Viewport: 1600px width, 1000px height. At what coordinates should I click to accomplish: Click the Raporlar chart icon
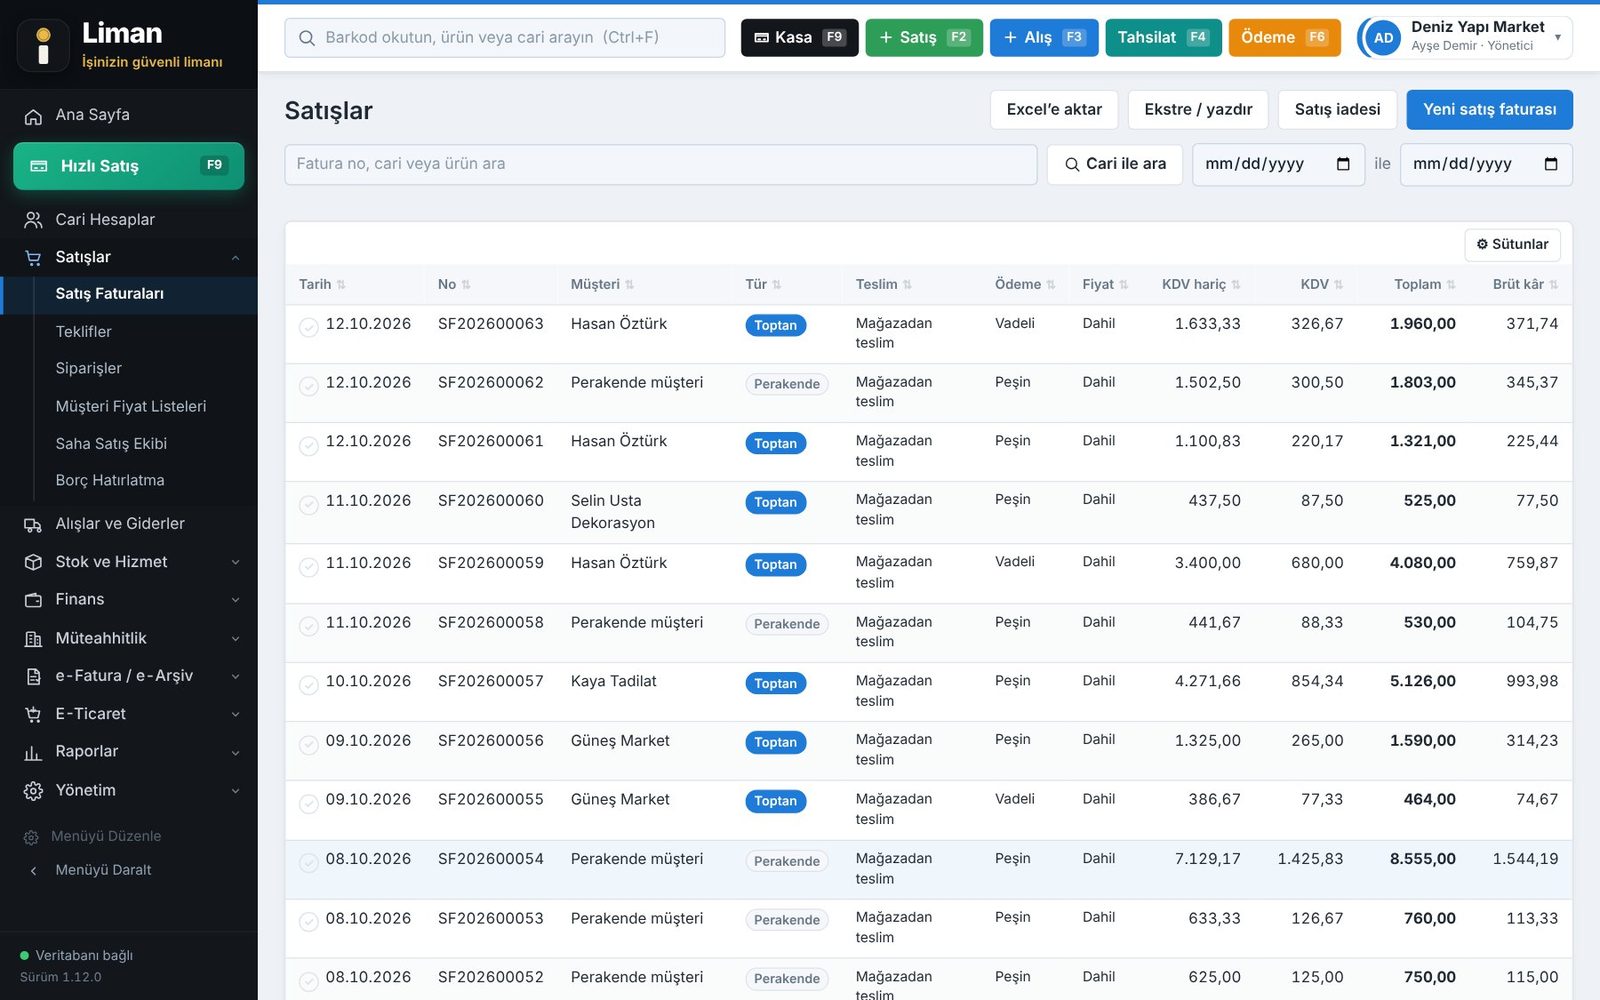[x=33, y=752]
